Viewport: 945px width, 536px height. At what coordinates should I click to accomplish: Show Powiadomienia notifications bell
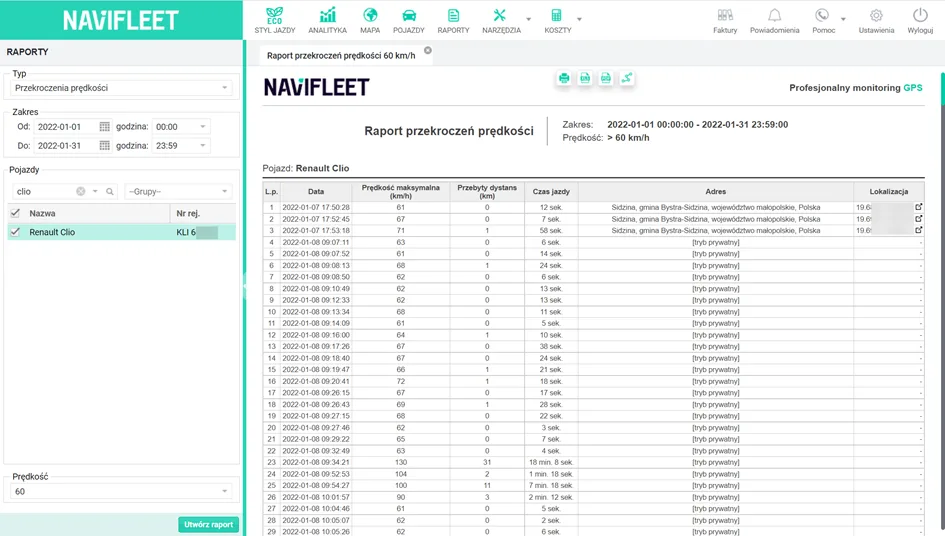tap(774, 20)
